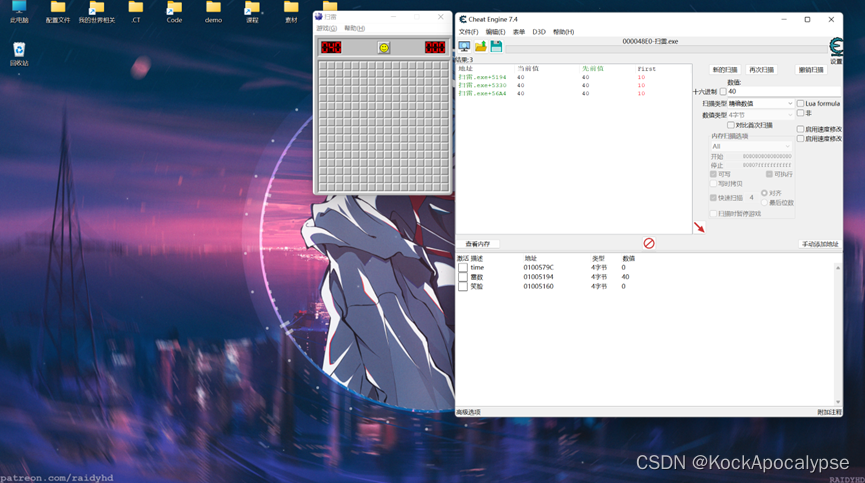Open the 编辑(E) menu in Cheat Engine
This screenshot has height=483, width=865.
click(495, 32)
